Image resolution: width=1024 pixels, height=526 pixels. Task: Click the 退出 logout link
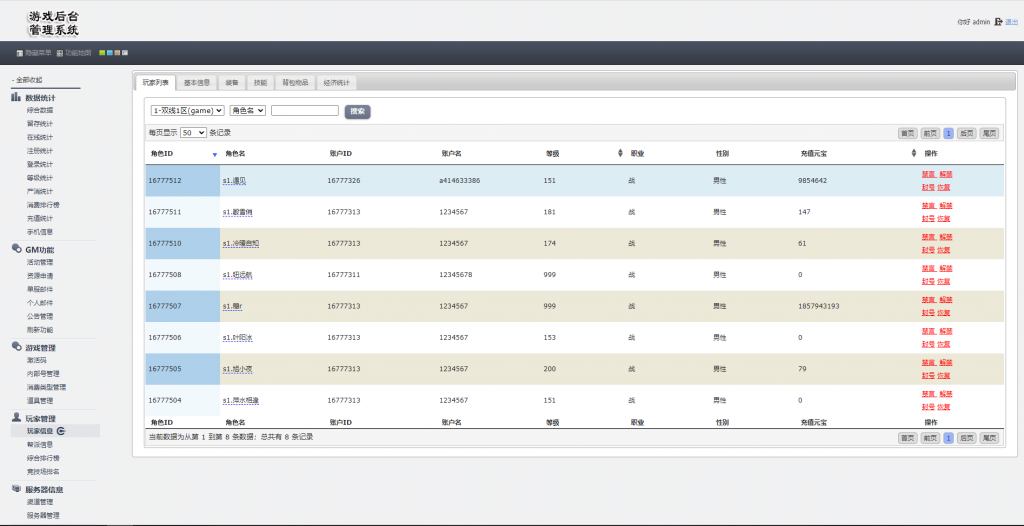1011,21
